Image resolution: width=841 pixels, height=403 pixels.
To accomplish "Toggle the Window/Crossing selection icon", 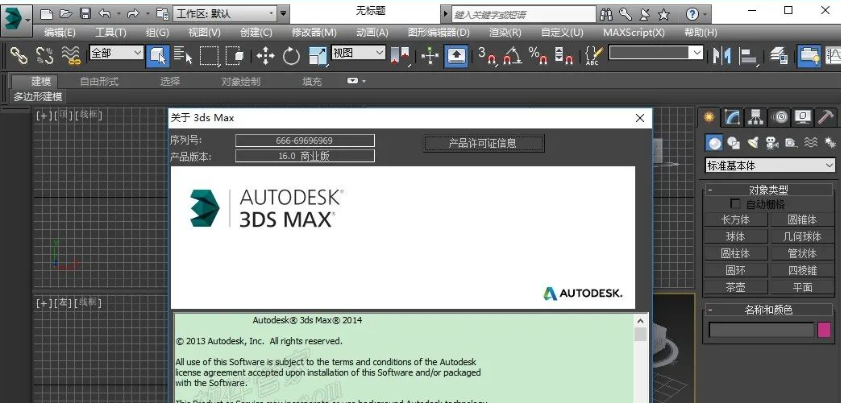I will (235, 55).
